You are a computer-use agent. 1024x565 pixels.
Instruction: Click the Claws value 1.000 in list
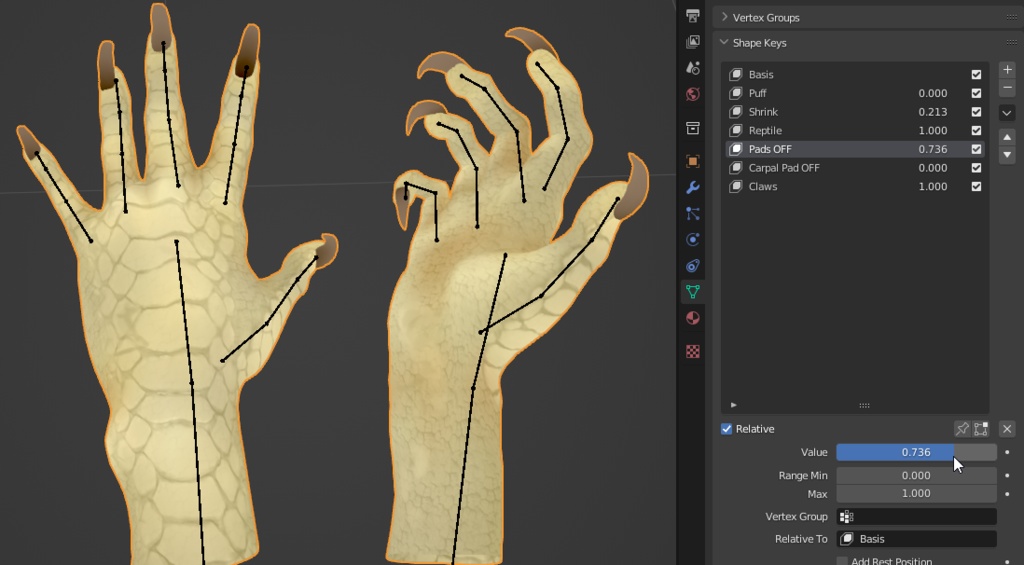tap(933, 186)
